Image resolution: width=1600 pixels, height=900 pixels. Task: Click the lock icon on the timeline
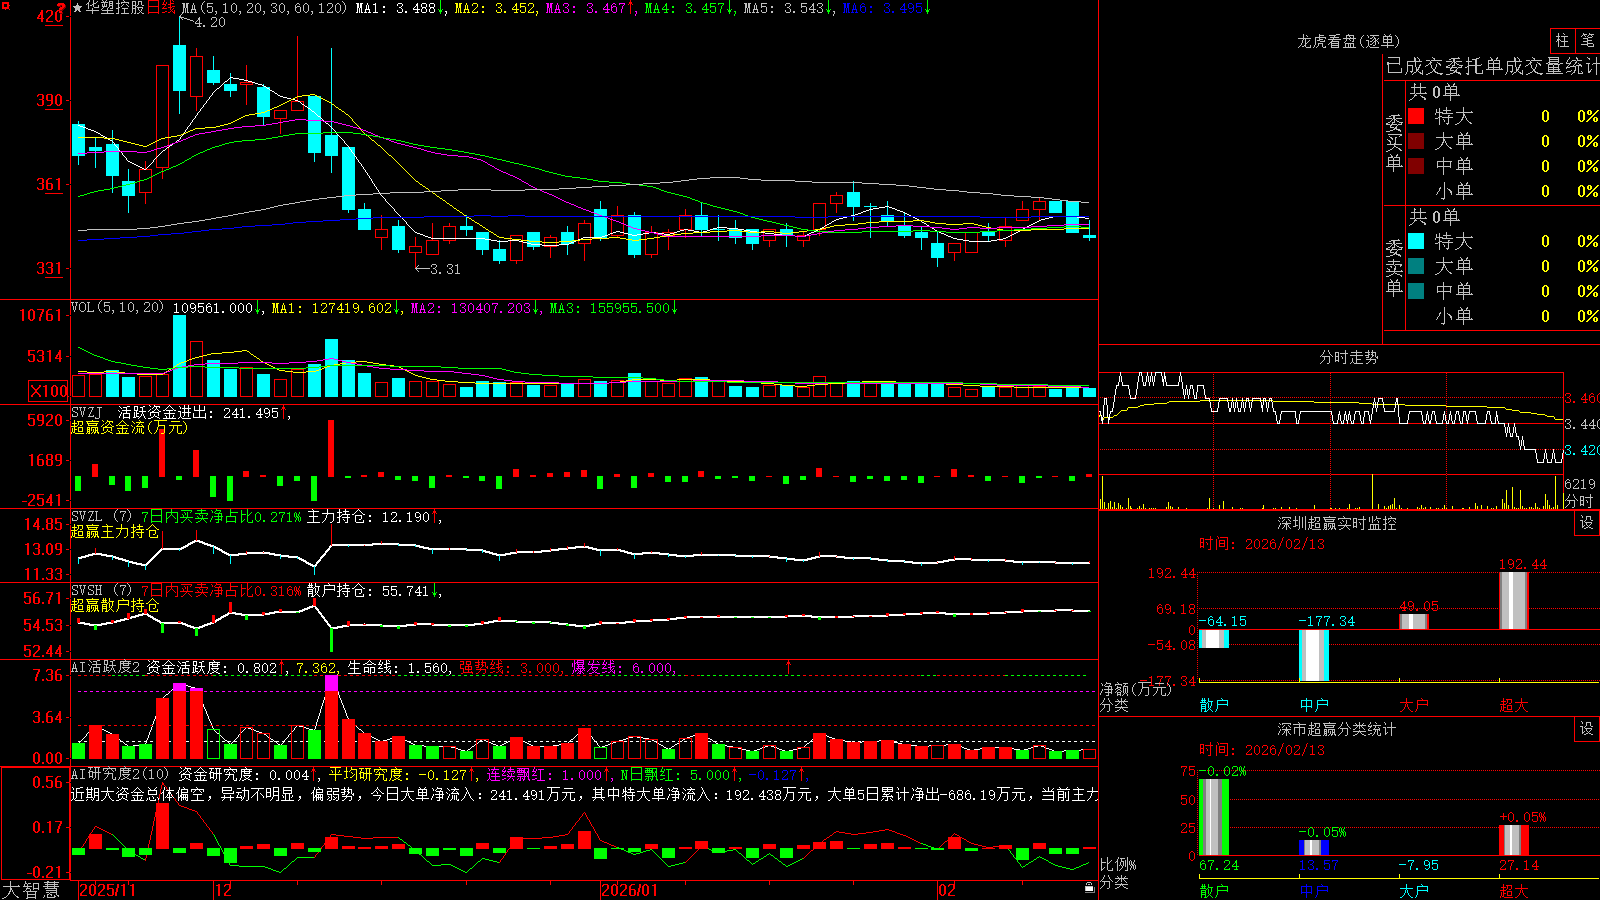click(1089, 888)
